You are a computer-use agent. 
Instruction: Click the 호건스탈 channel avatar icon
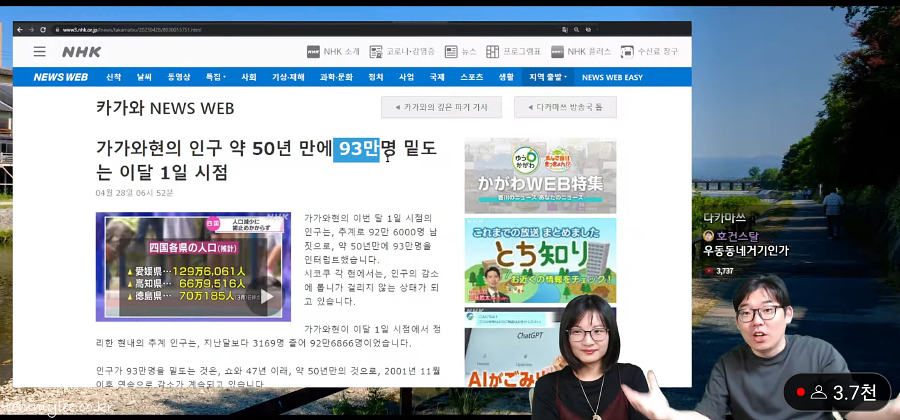(x=708, y=236)
